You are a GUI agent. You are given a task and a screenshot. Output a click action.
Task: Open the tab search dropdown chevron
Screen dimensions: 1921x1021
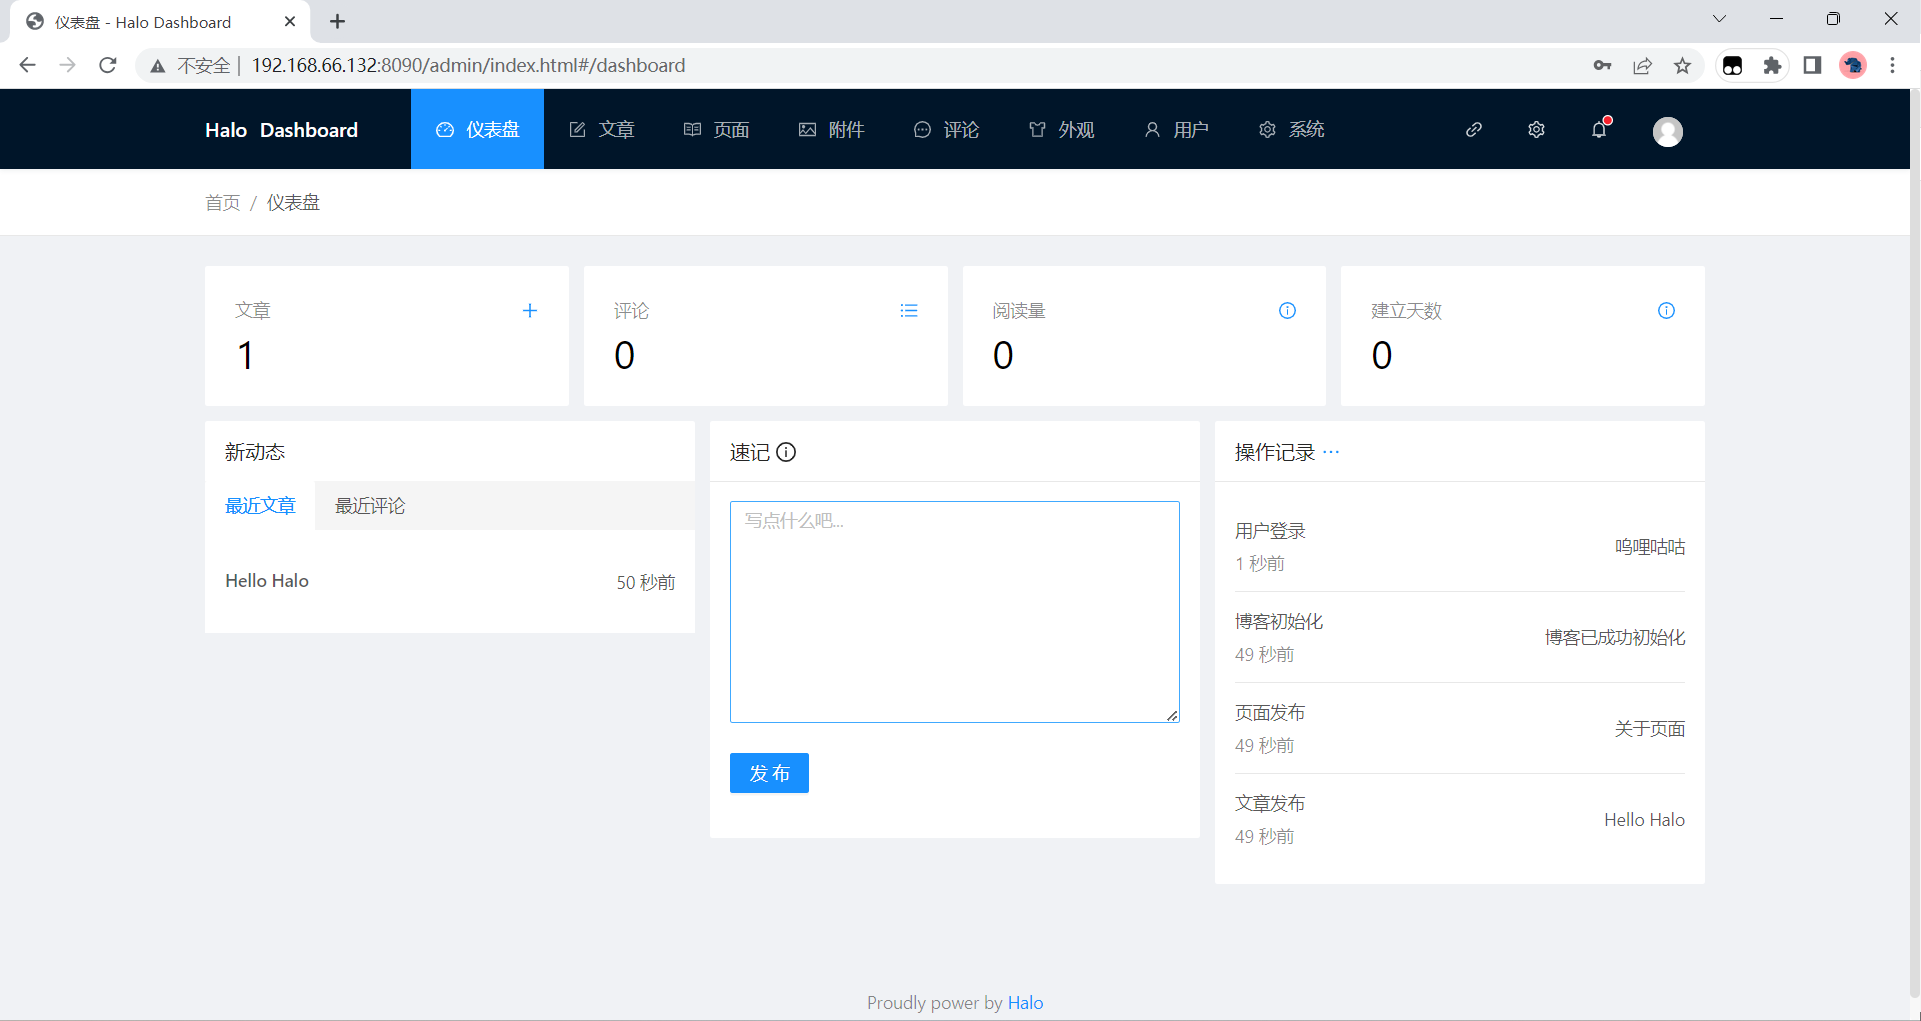pos(1719,18)
